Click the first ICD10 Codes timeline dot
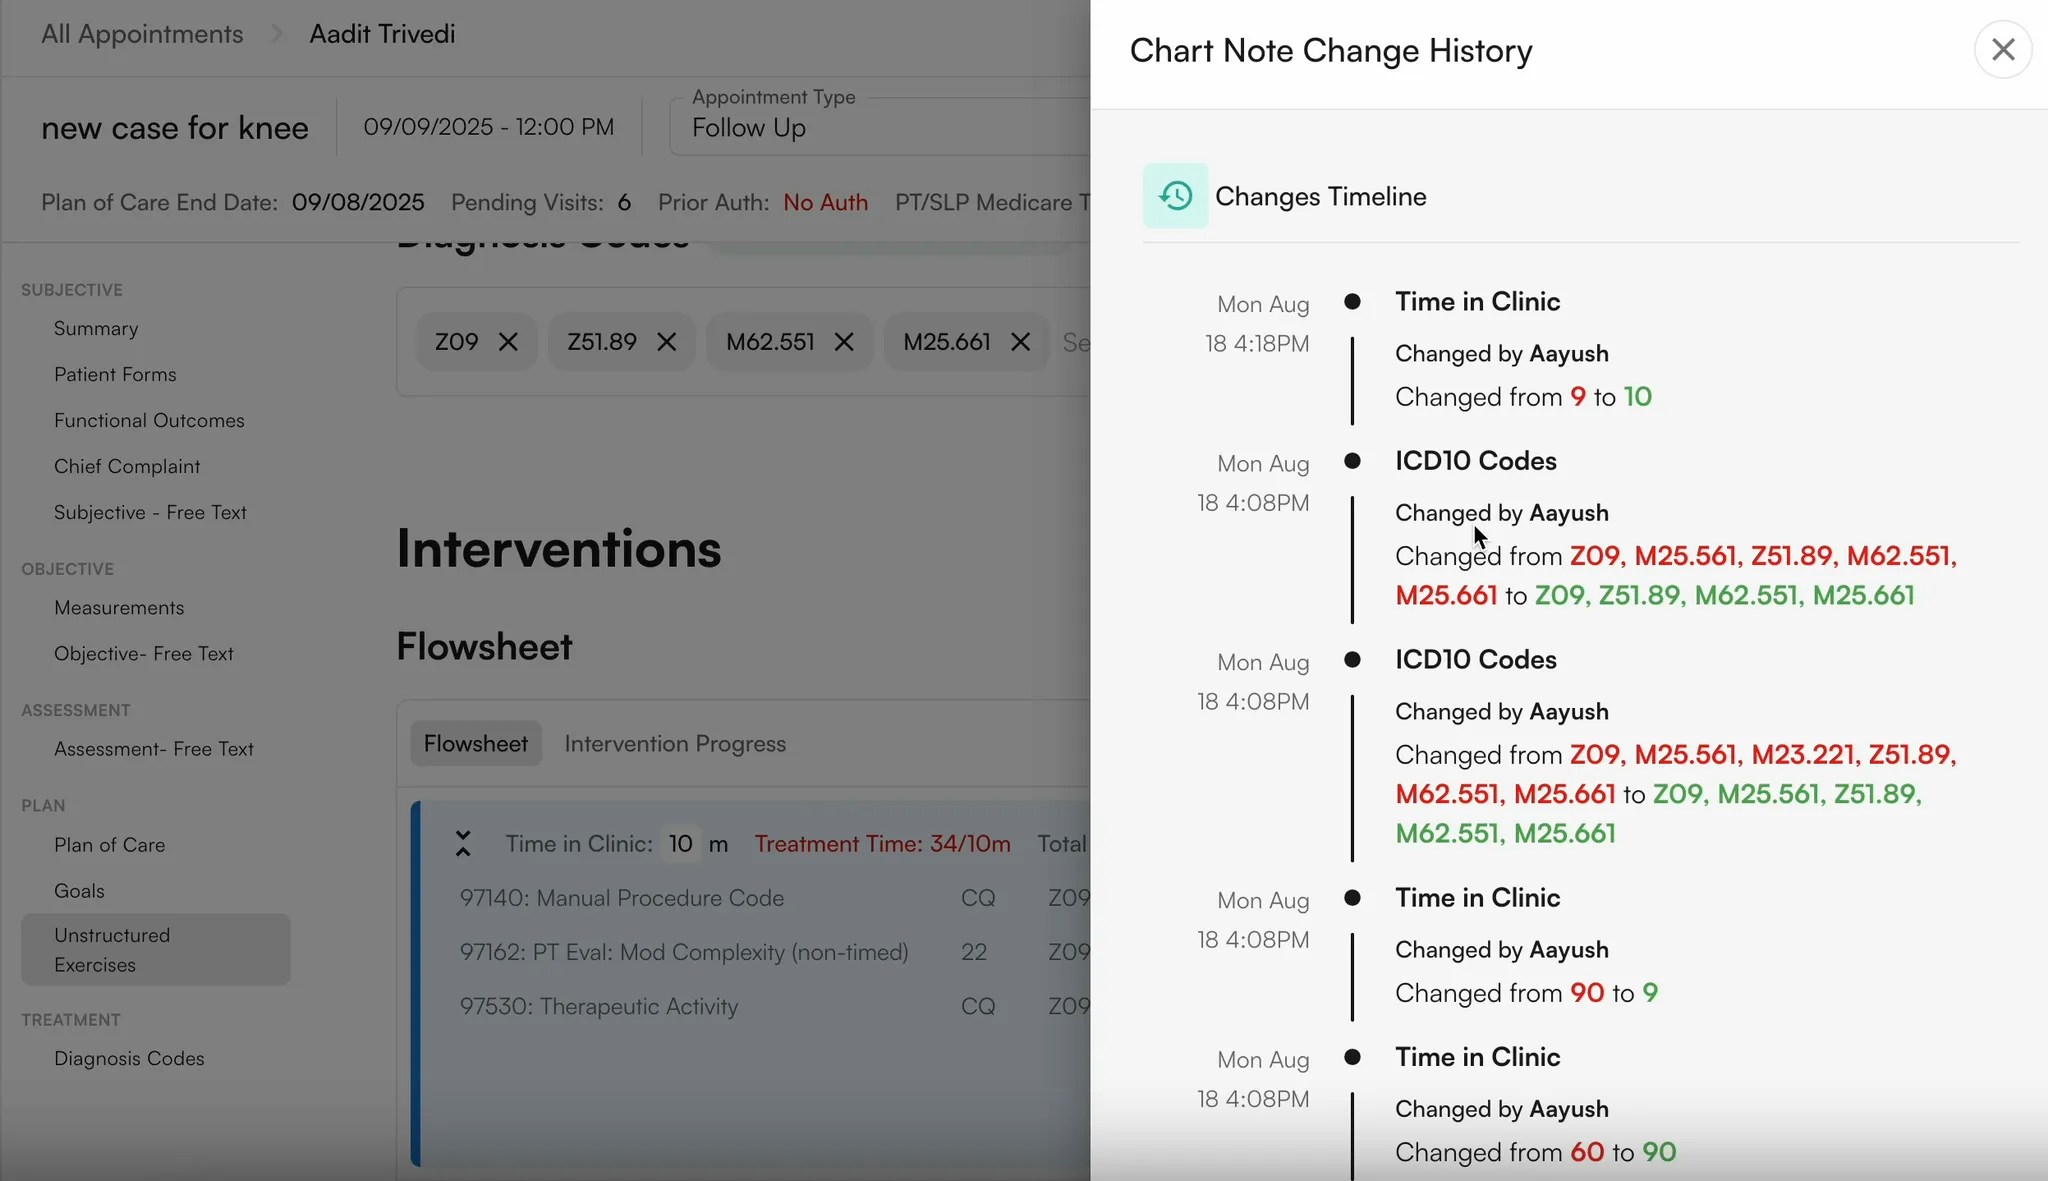Screen dimensions: 2048x1181 tap(1352, 461)
